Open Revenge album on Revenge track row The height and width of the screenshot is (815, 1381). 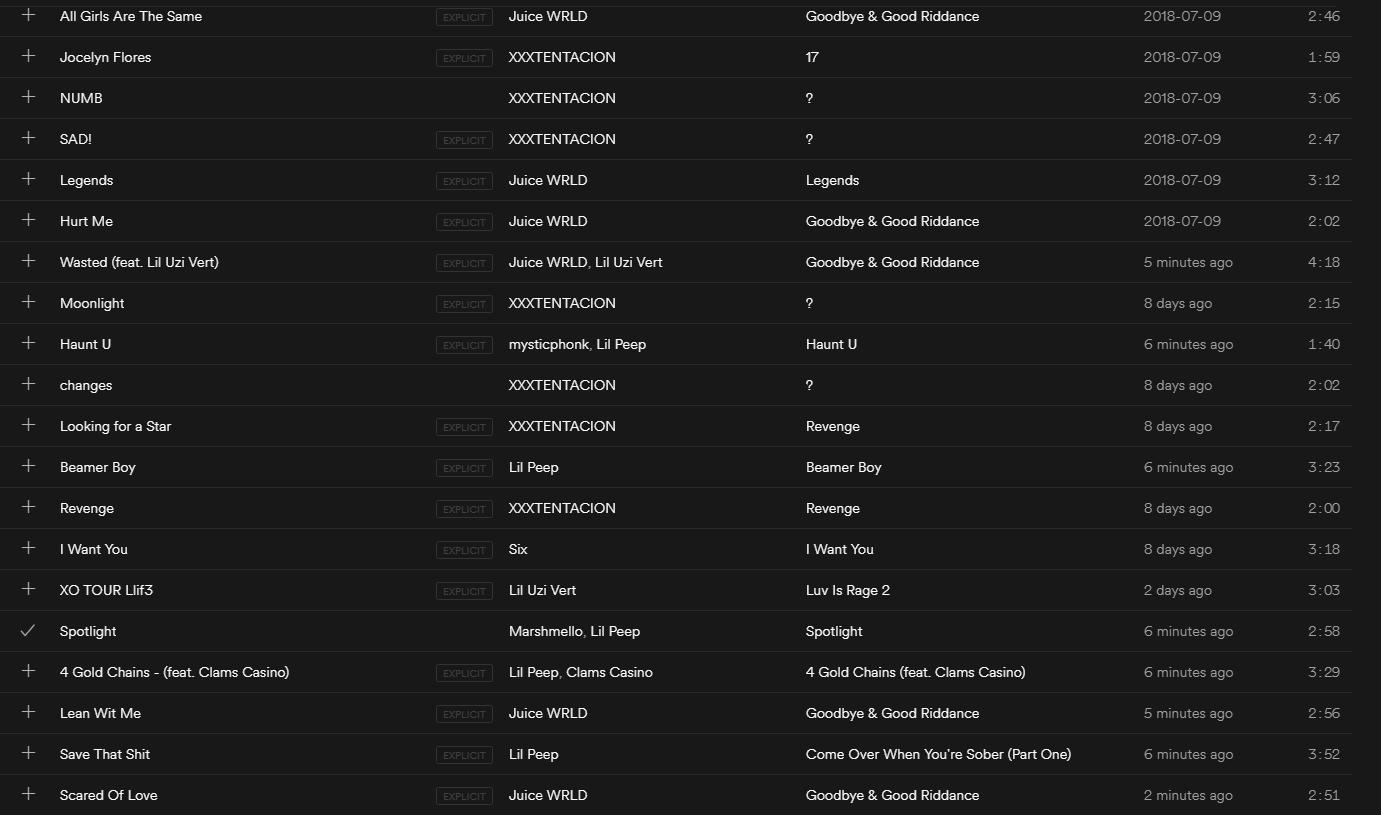[x=833, y=508]
